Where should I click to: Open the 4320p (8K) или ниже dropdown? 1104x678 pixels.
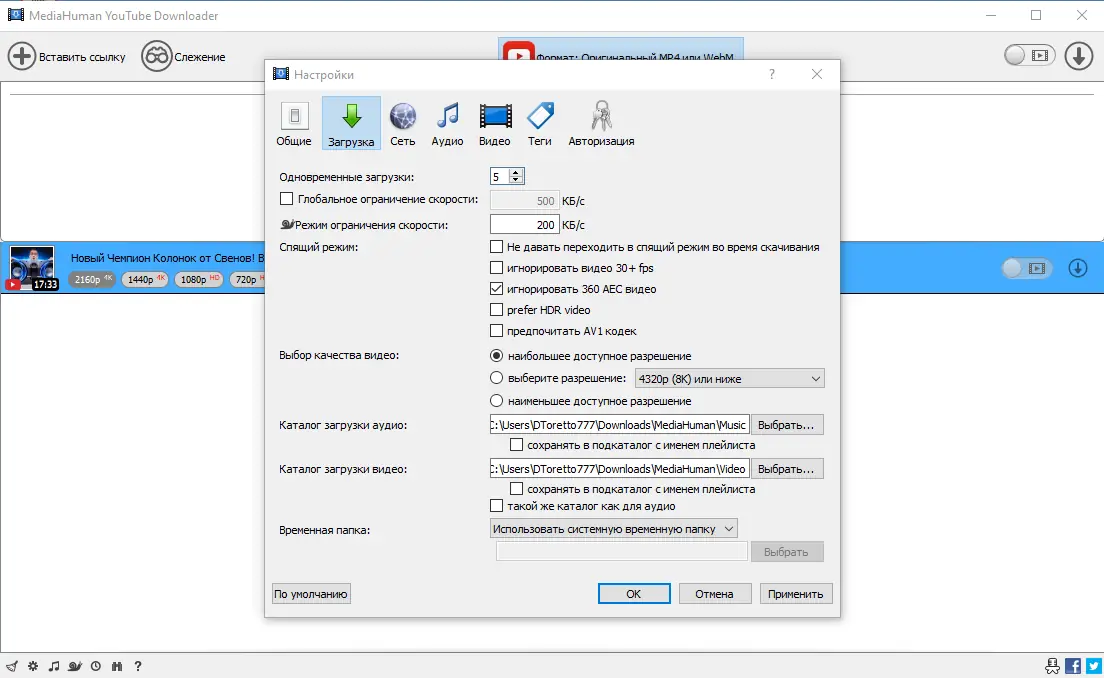tap(729, 378)
